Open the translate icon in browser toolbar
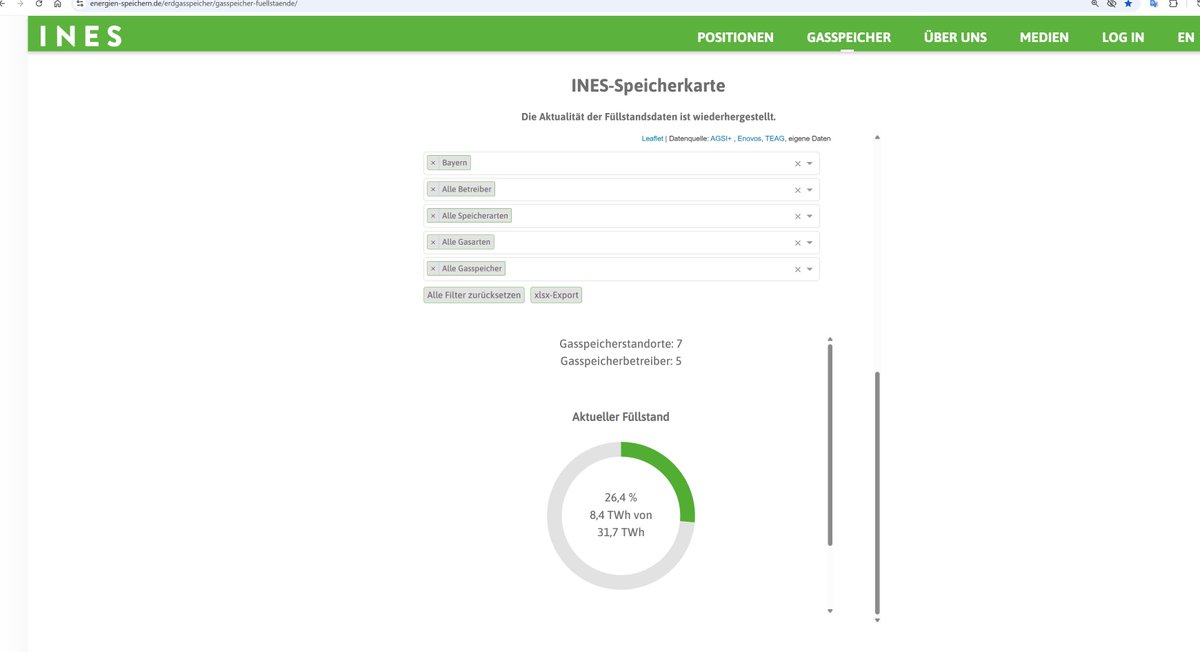Image resolution: width=1200 pixels, height=652 pixels. click(x=1153, y=4)
